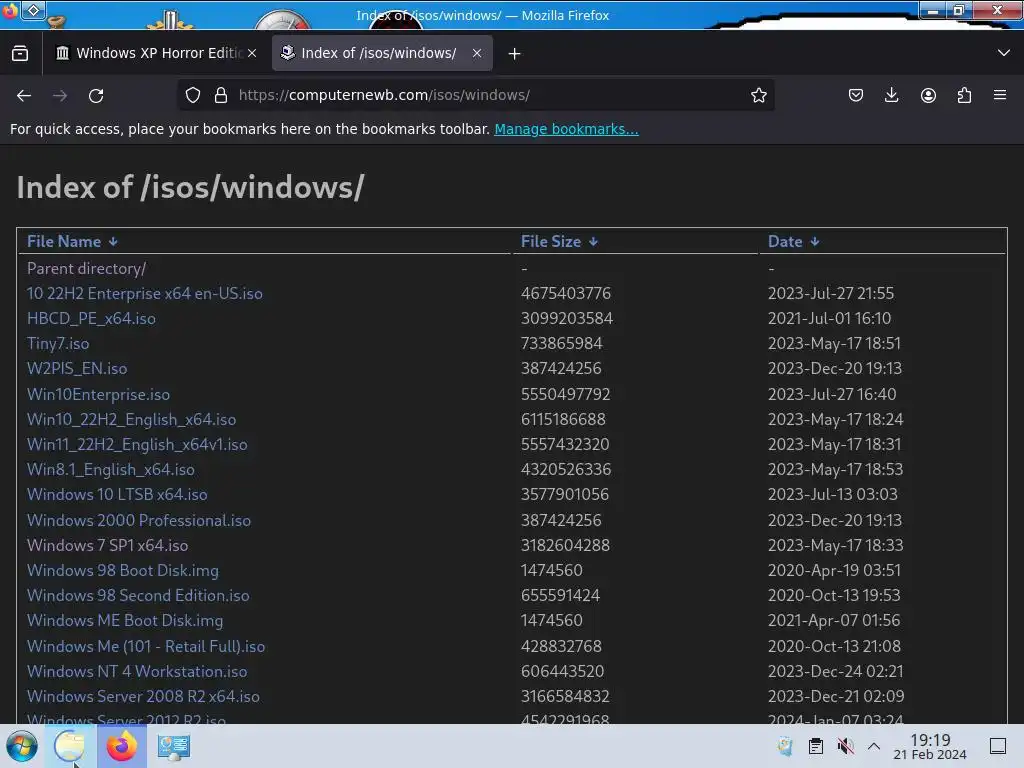Download Windows Server 2008 R2 x64.iso
1024x768 pixels.
click(143, 696)
